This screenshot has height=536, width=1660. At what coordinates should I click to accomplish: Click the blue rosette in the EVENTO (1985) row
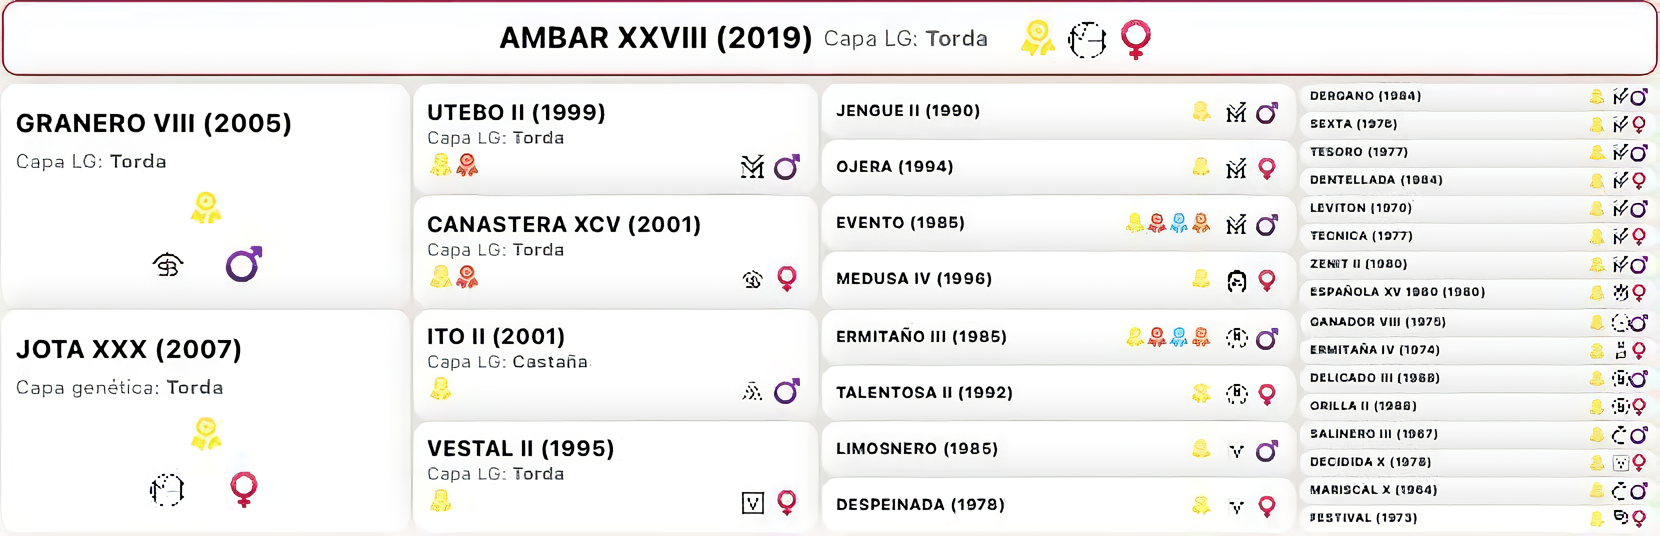(1179, 223)
